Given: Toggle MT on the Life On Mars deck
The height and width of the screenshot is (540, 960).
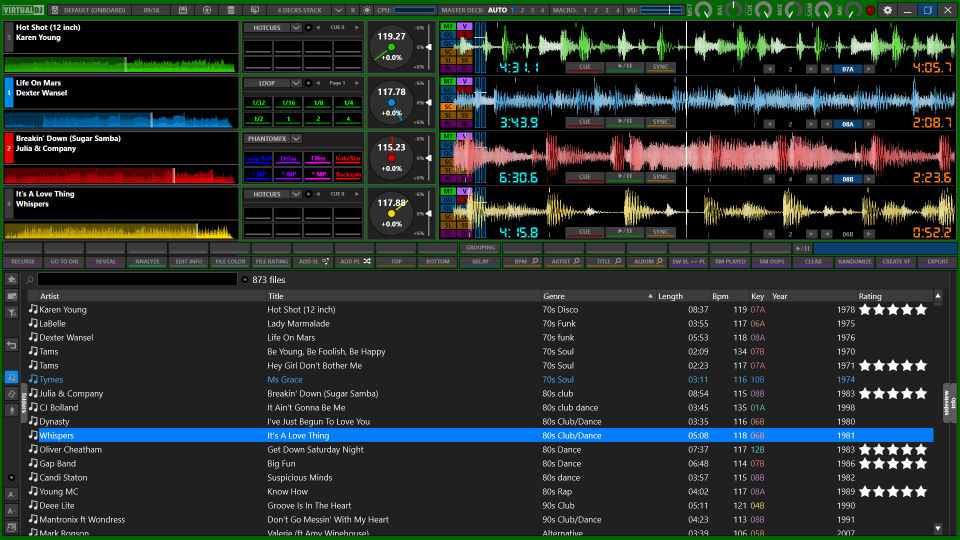Looking at the screenshot, I should click(448, 81).
